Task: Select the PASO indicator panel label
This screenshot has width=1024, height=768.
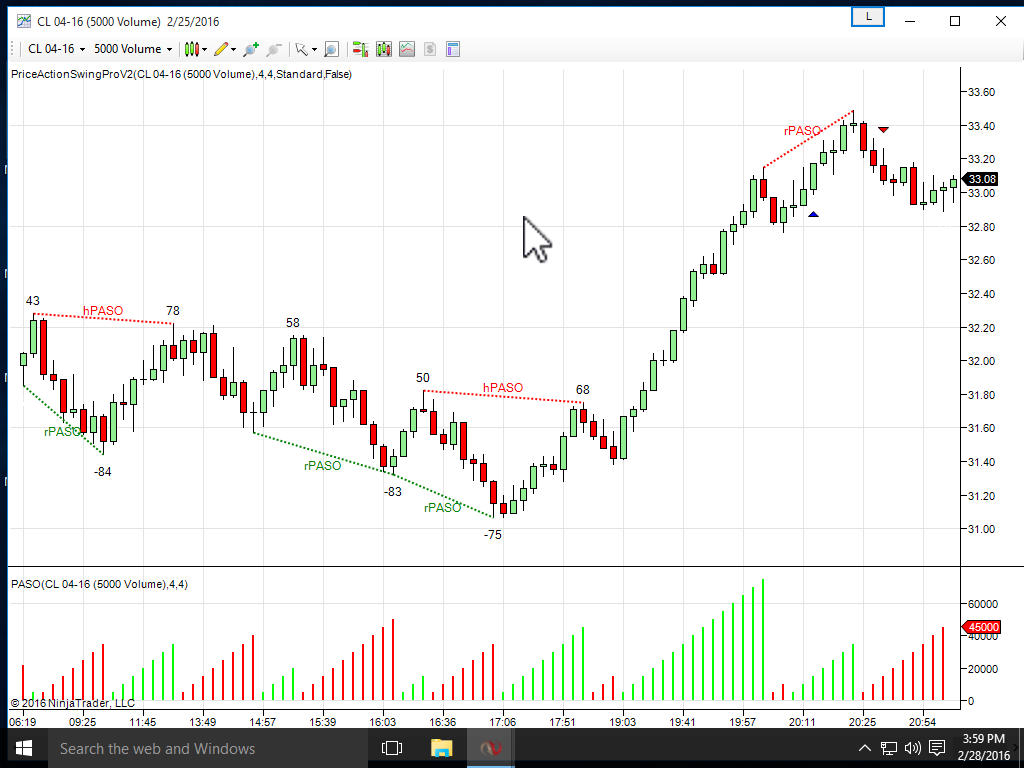Action: tap(99, 584)
